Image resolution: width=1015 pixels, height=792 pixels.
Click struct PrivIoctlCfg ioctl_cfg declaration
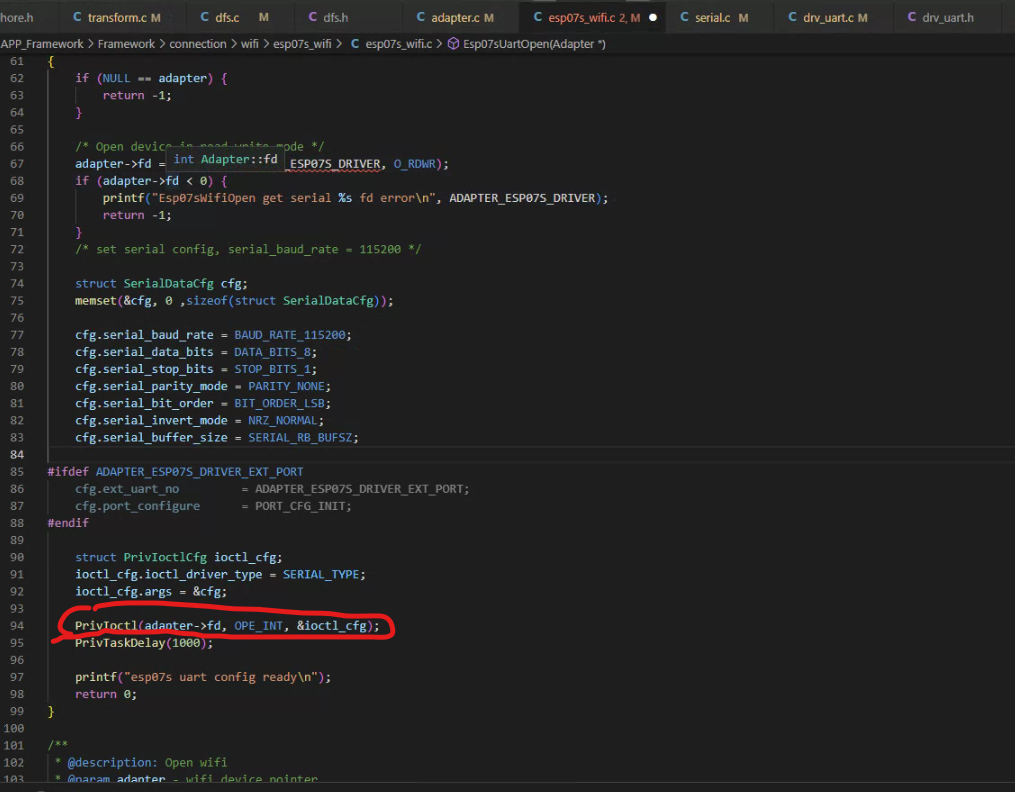[179, 557]
